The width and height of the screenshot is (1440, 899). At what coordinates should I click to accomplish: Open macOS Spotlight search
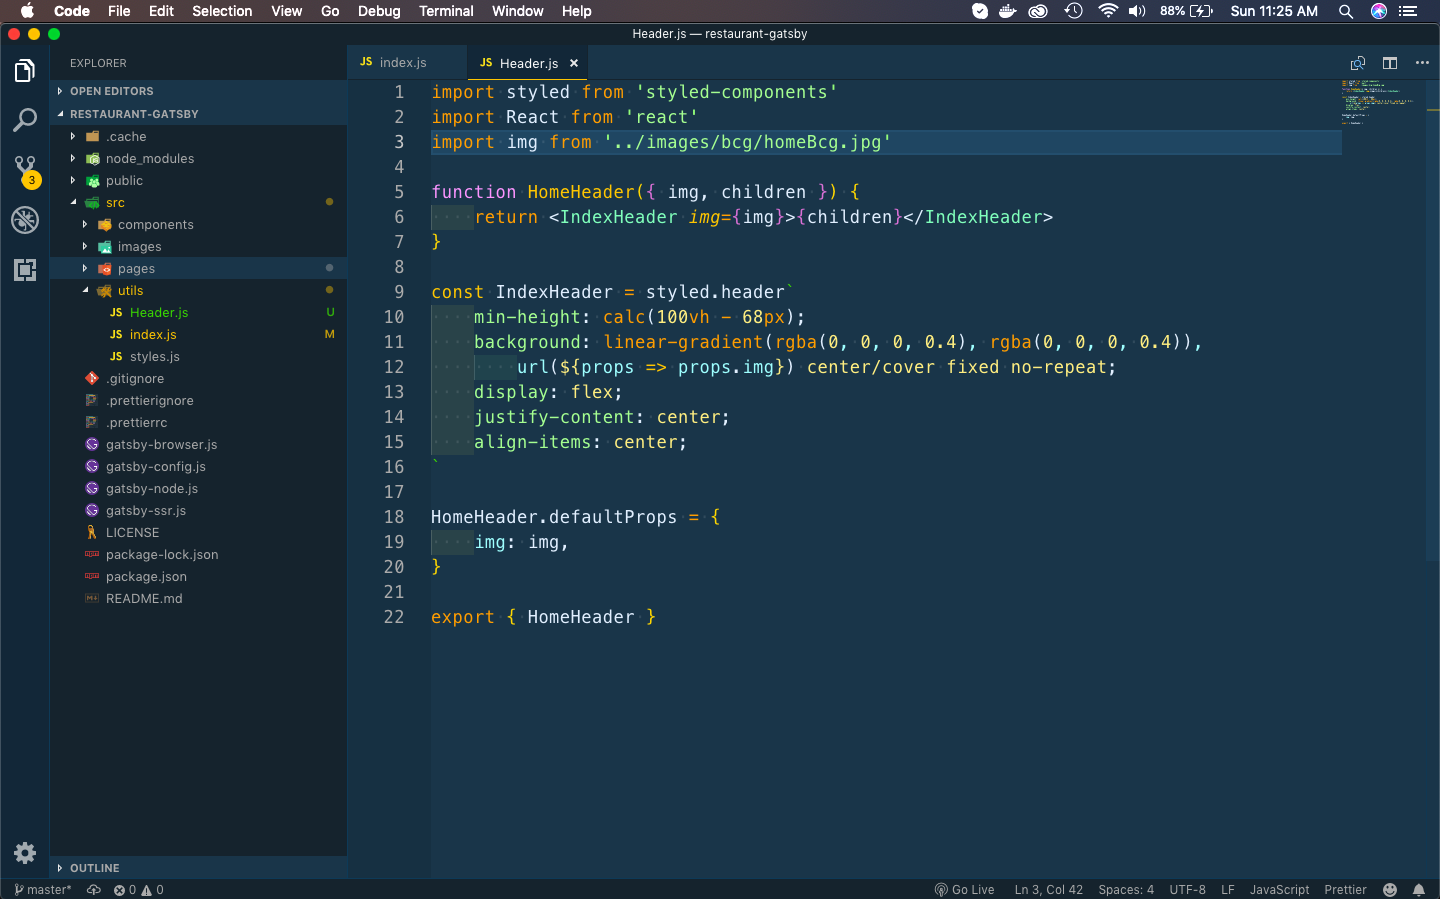point(1346,11)
